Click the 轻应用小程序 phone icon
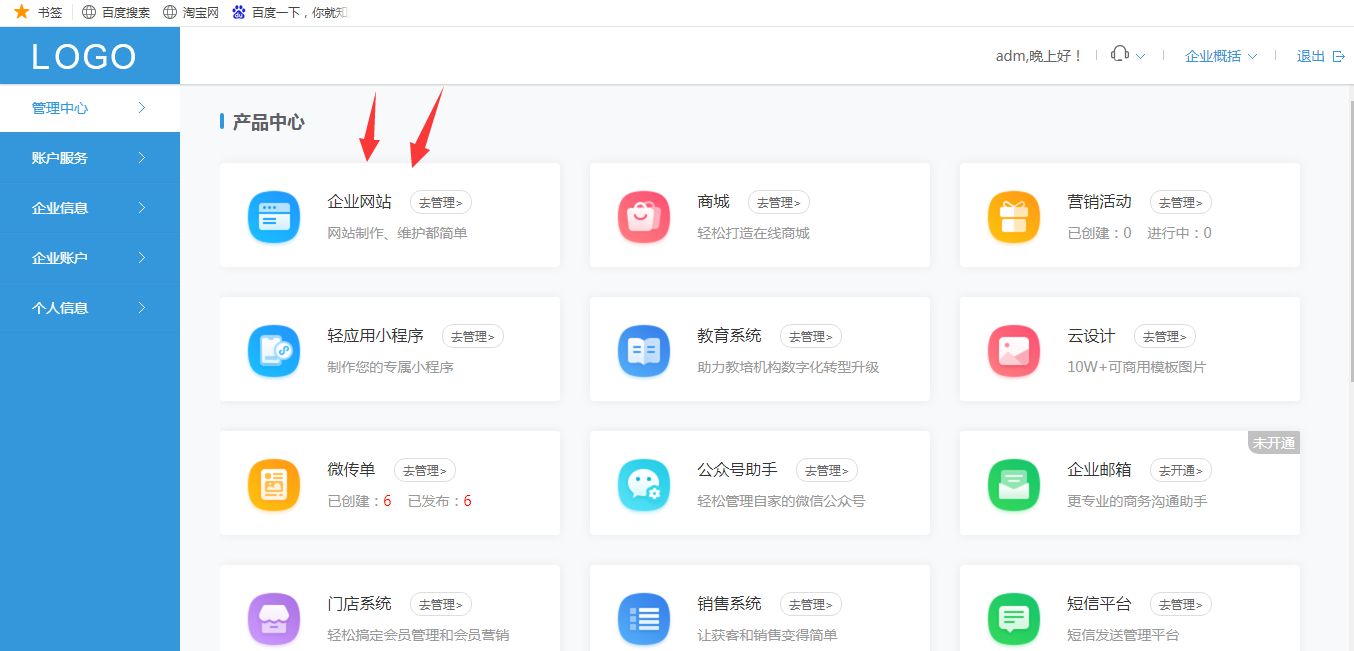The height and width of the screenshot is (651, 1354). click(274, 351)
